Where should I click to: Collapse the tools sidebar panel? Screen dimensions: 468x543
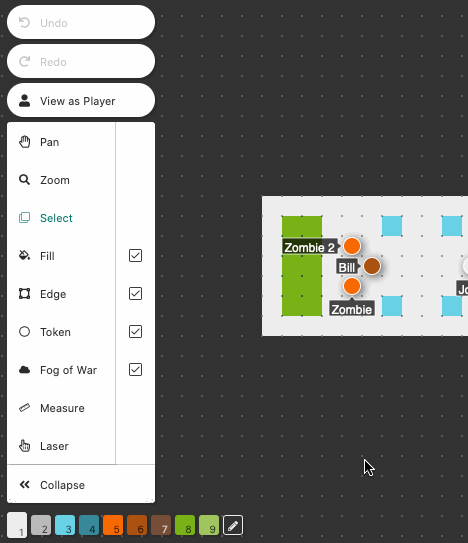pyautogui.click(x=81, y=485)
